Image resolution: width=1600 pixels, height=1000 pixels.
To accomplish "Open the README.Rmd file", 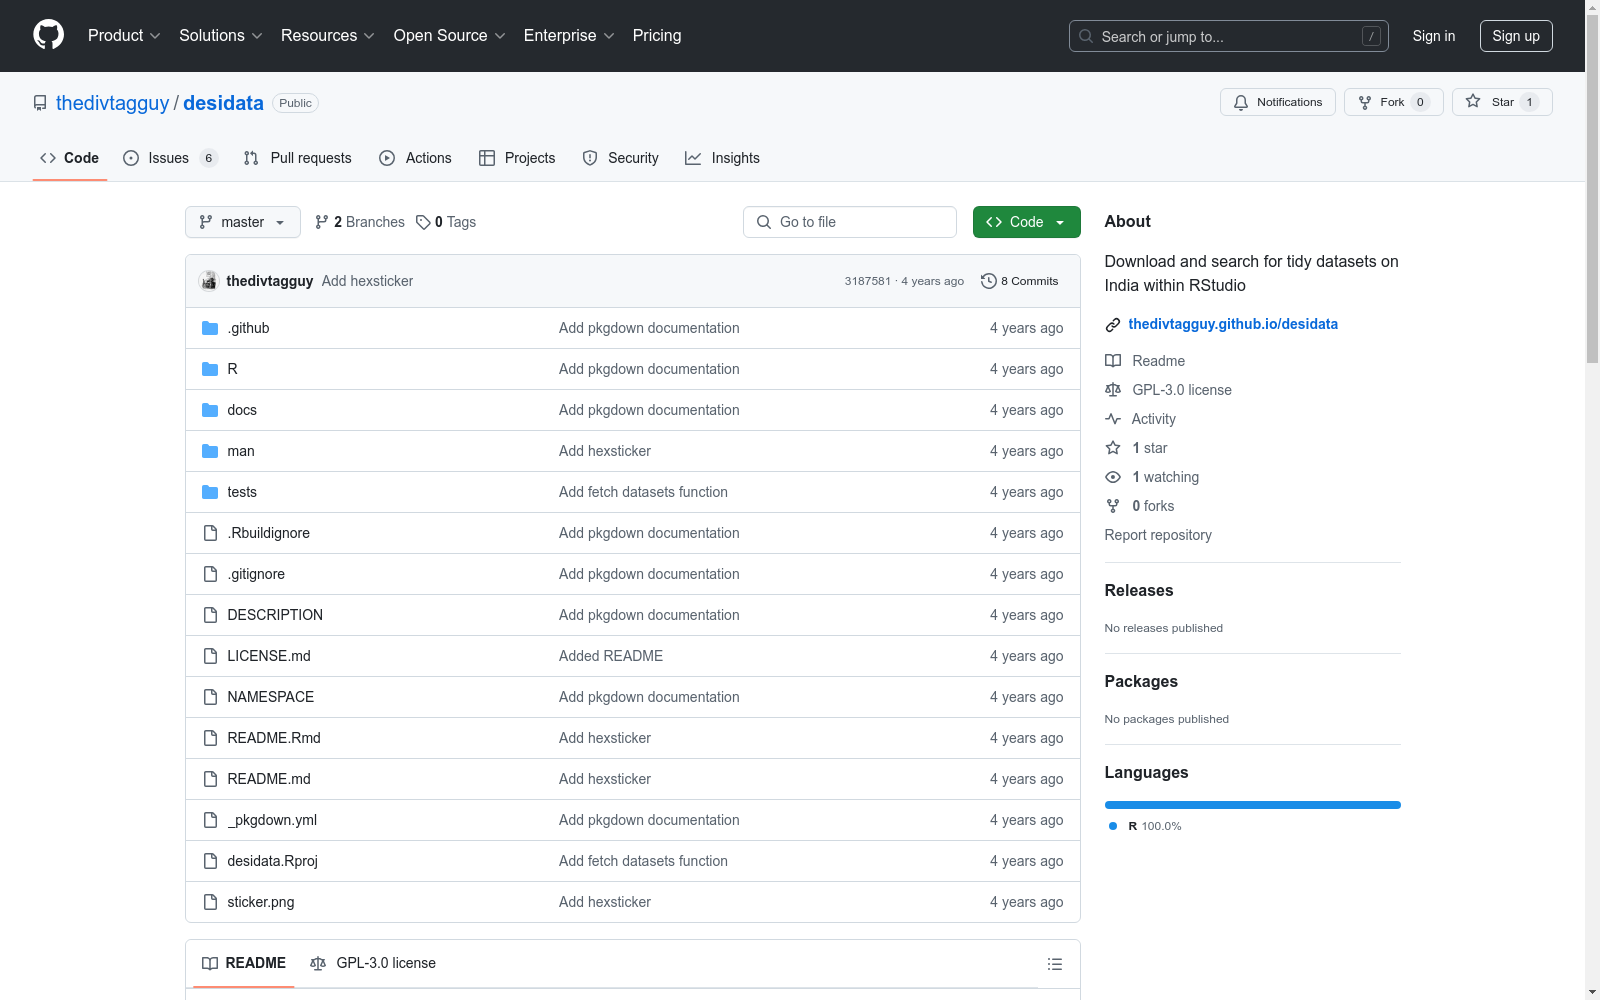I will (x=274, y=738).
